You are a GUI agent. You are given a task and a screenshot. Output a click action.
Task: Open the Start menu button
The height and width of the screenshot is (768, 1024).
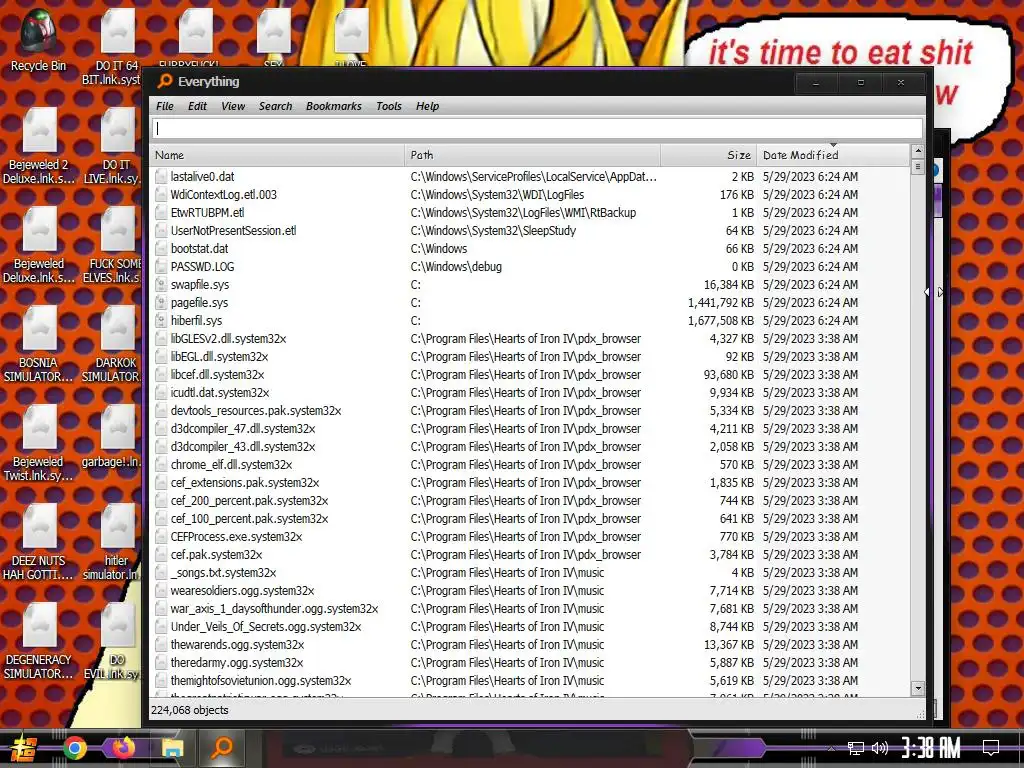coord(24,748)
